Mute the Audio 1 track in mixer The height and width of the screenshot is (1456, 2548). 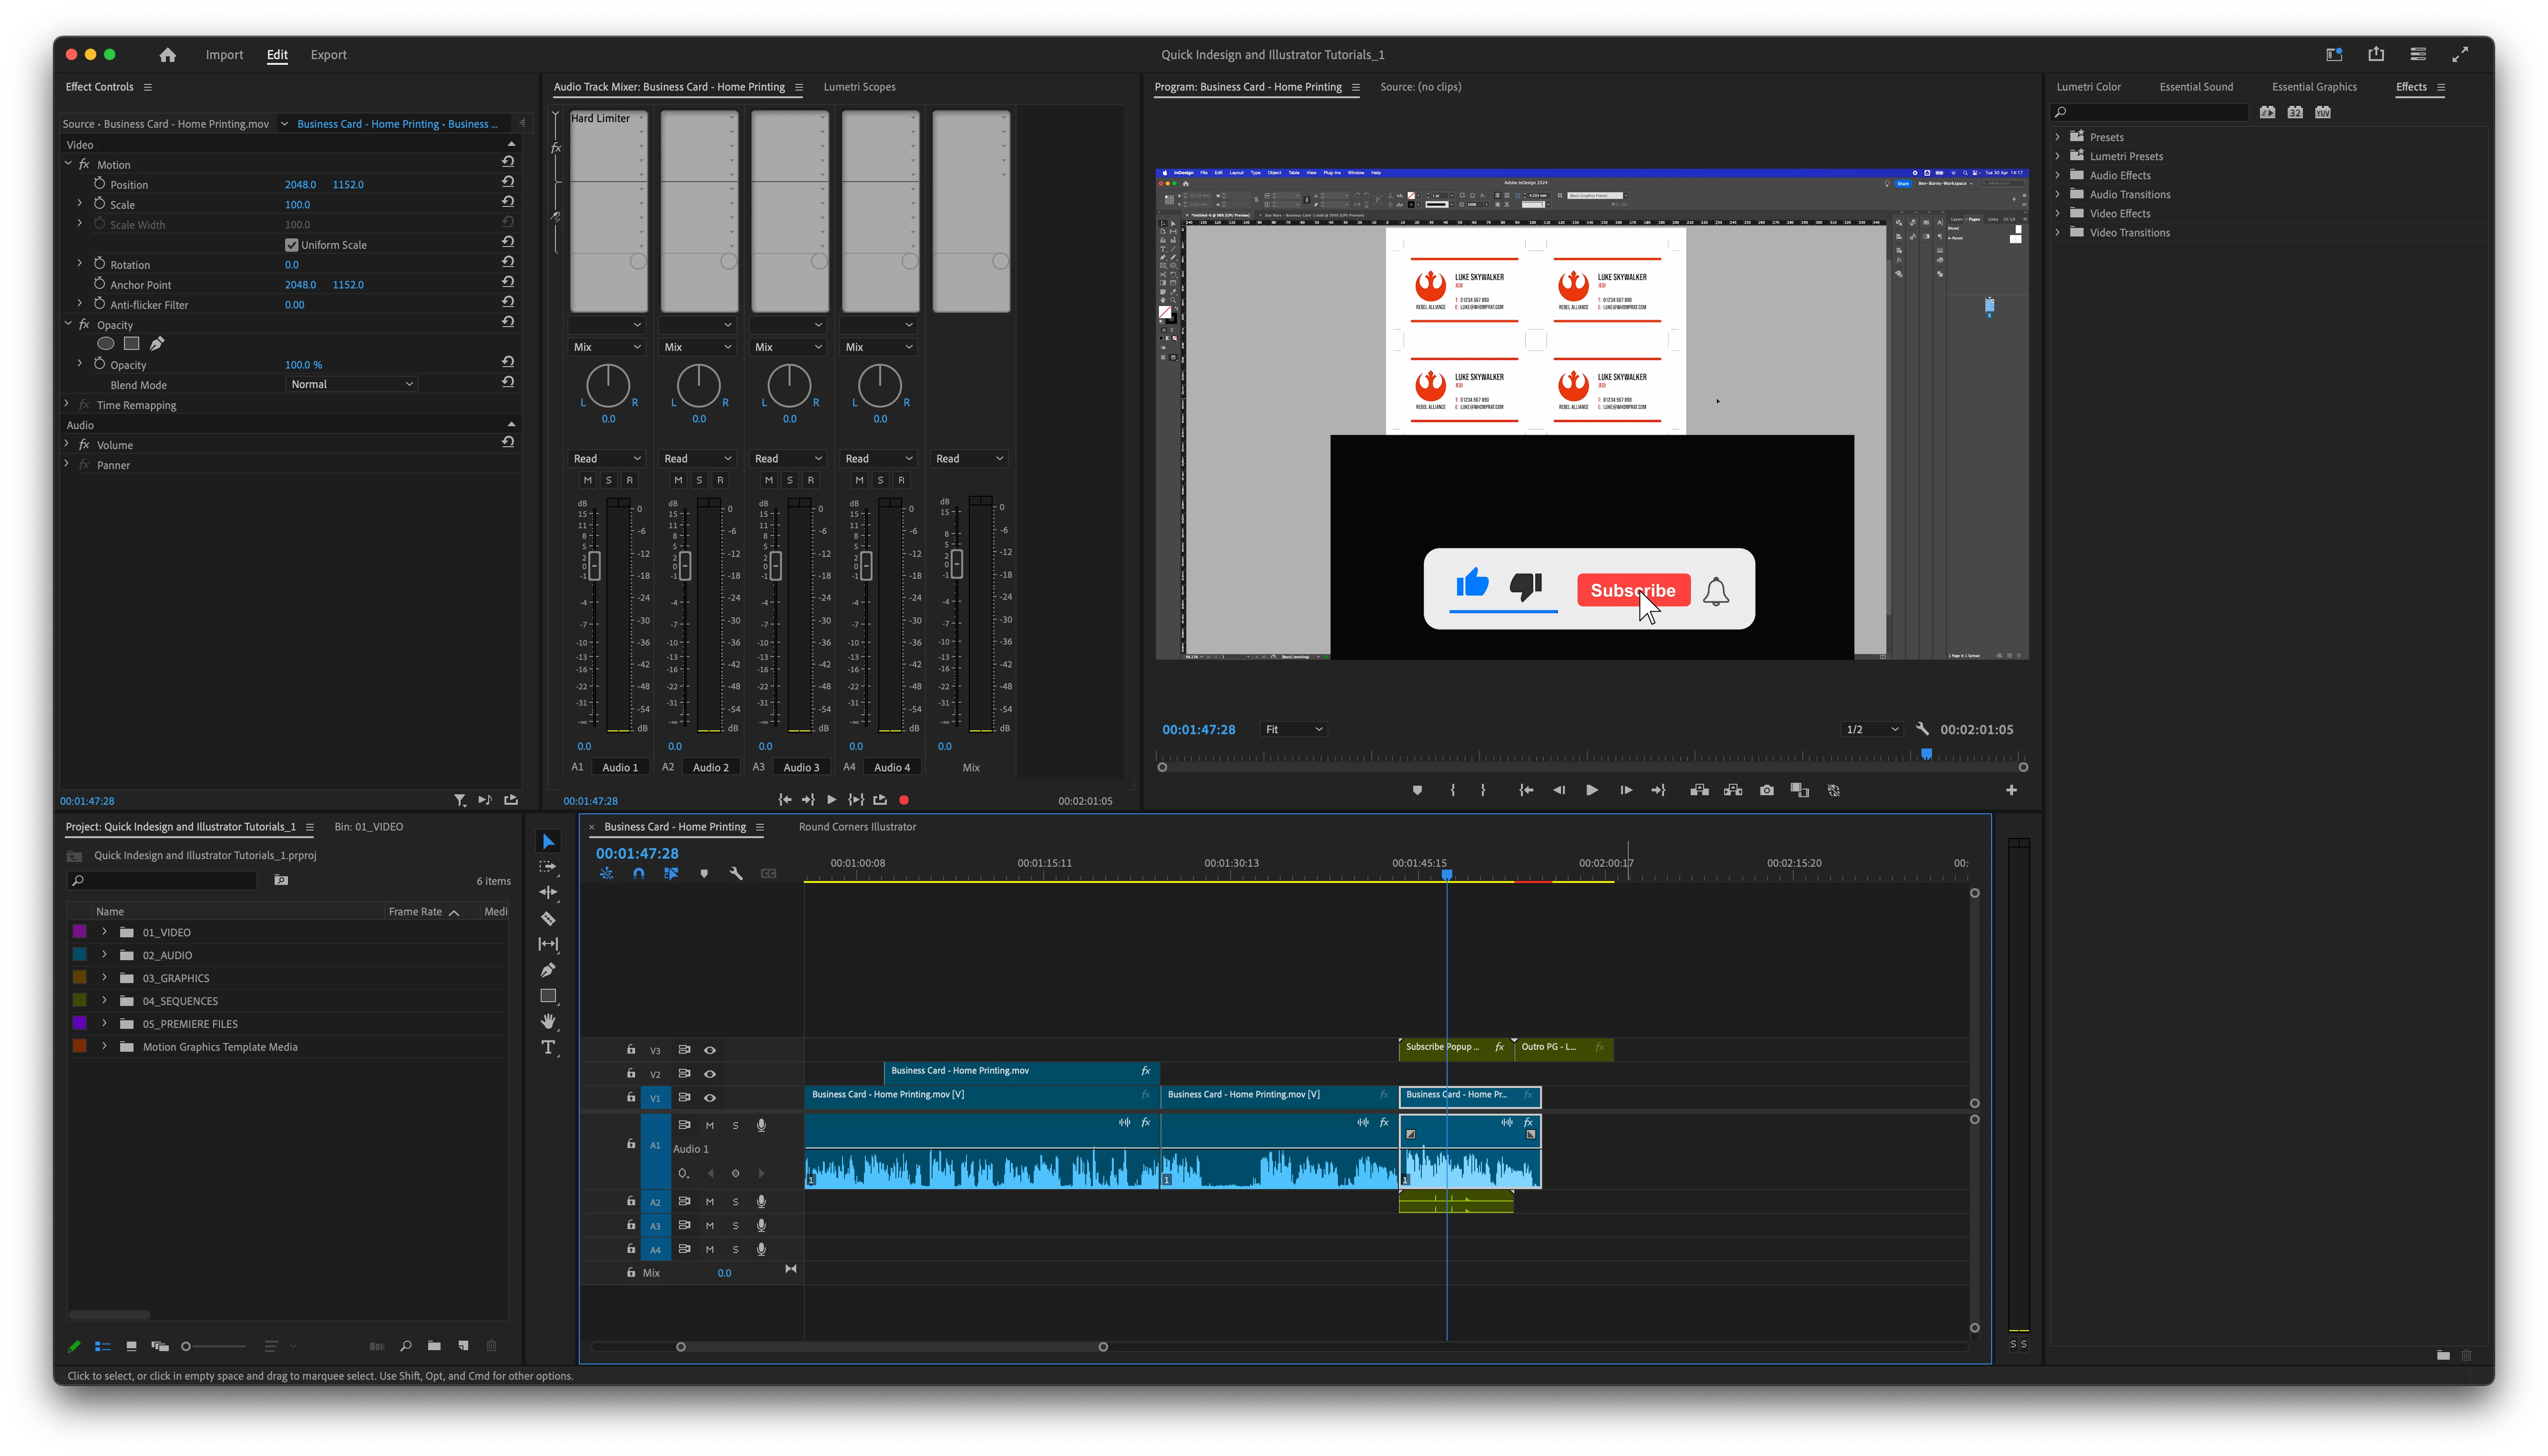(x=588, y=480)
